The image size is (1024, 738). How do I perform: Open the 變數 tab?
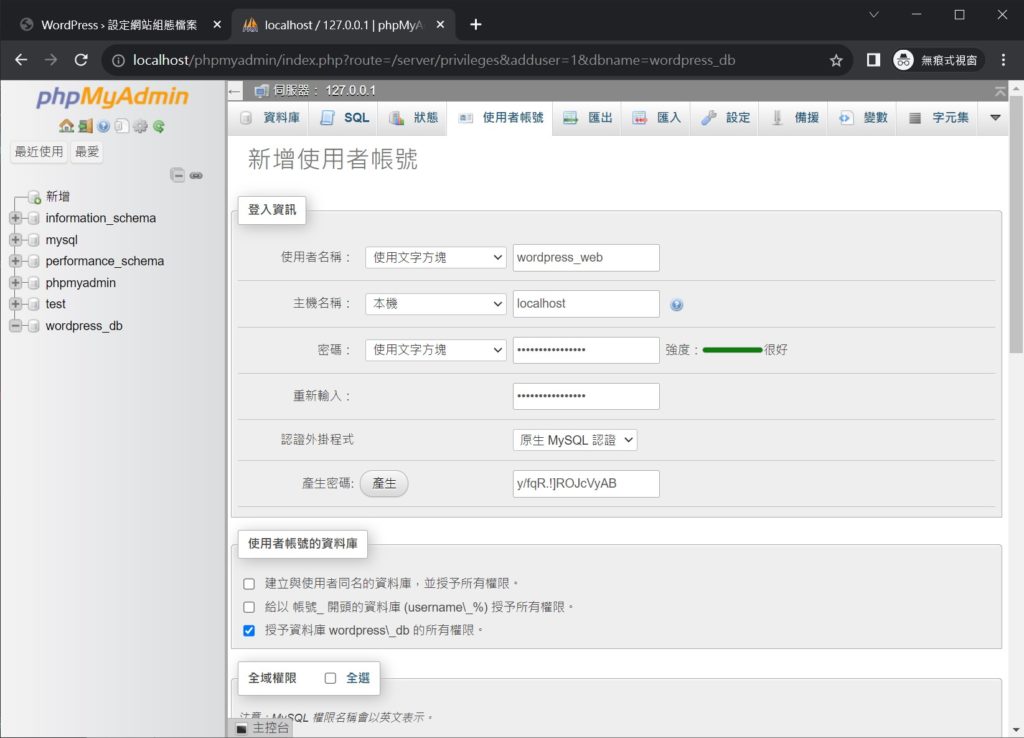point(863,118)
